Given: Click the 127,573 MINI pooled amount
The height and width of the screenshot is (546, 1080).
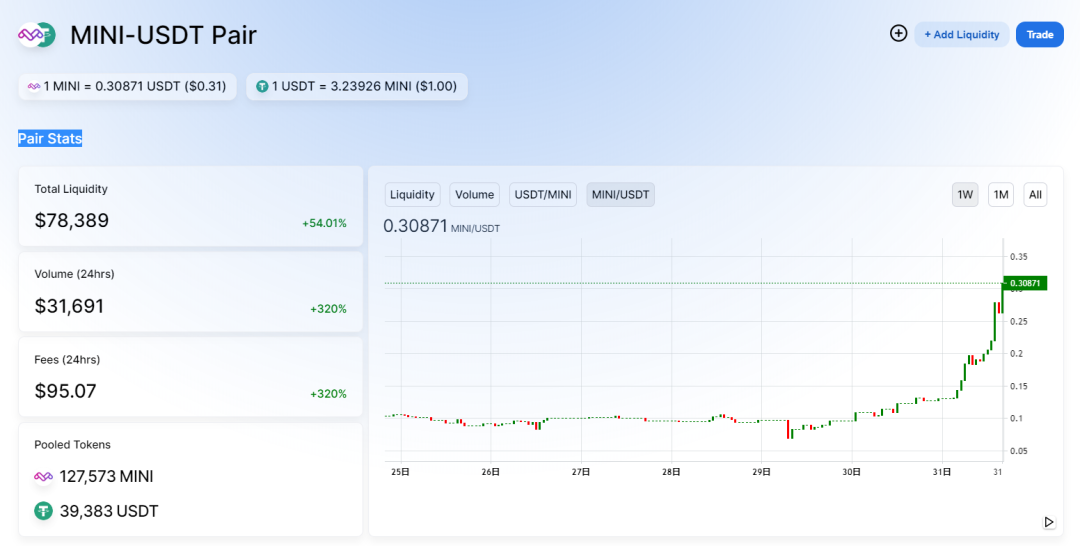Looking at the screenshot, I should pyautogui.click(x=106, y=476).
